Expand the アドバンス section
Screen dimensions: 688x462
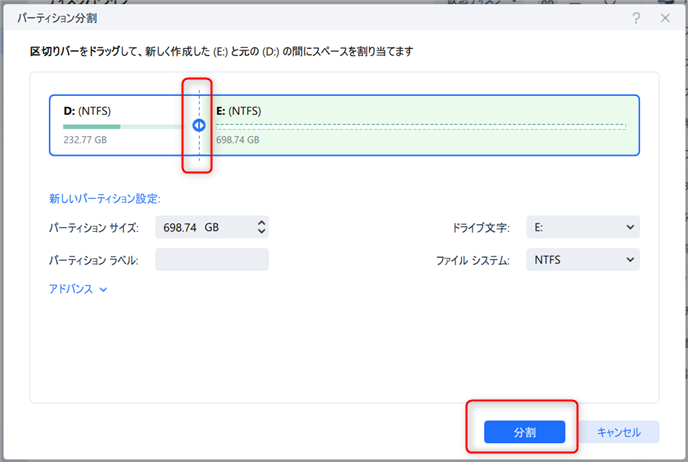(x=78, y=289)
